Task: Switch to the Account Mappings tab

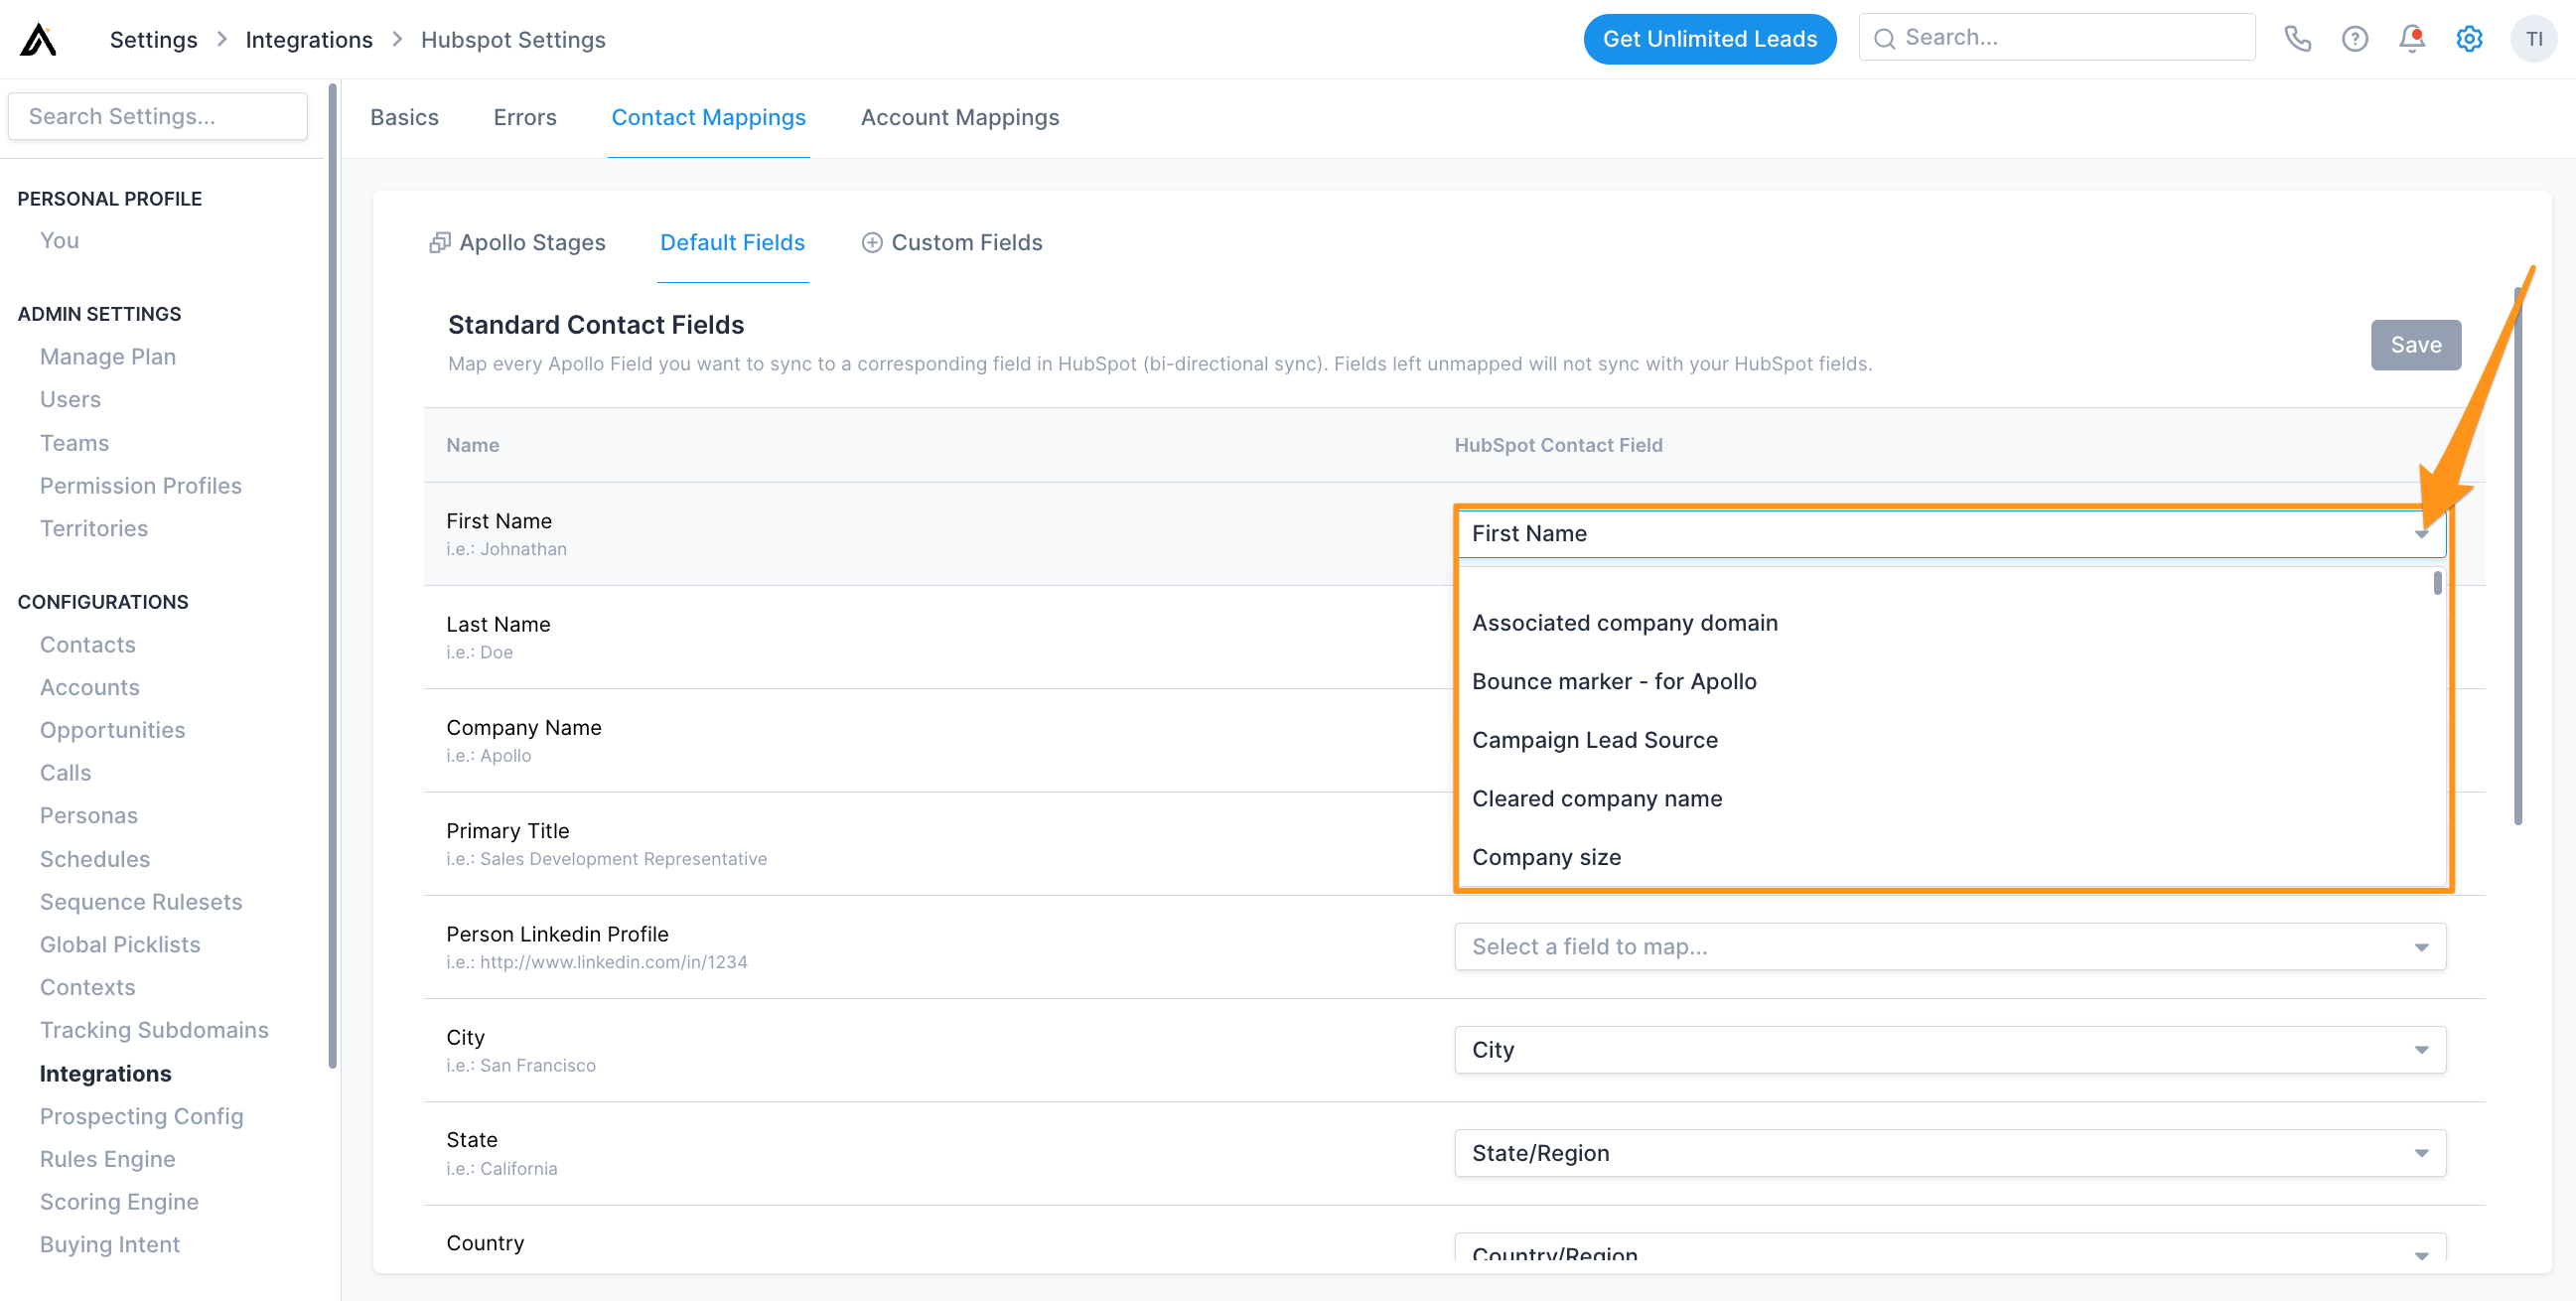Action: click(x=959, y=117)
